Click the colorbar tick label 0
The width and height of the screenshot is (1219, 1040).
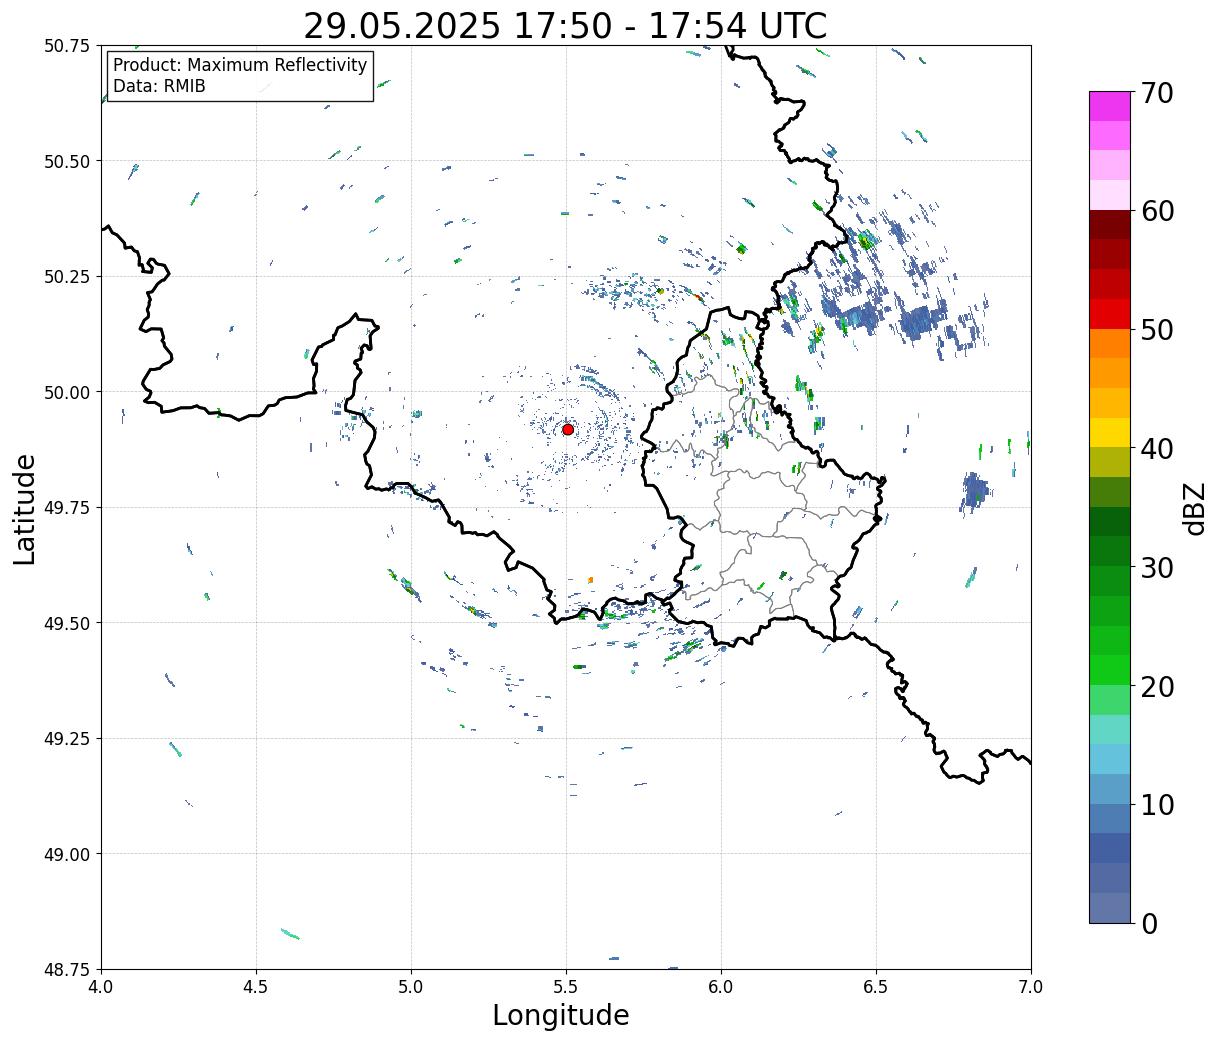pyautogui.click(x=1149, y=923)
